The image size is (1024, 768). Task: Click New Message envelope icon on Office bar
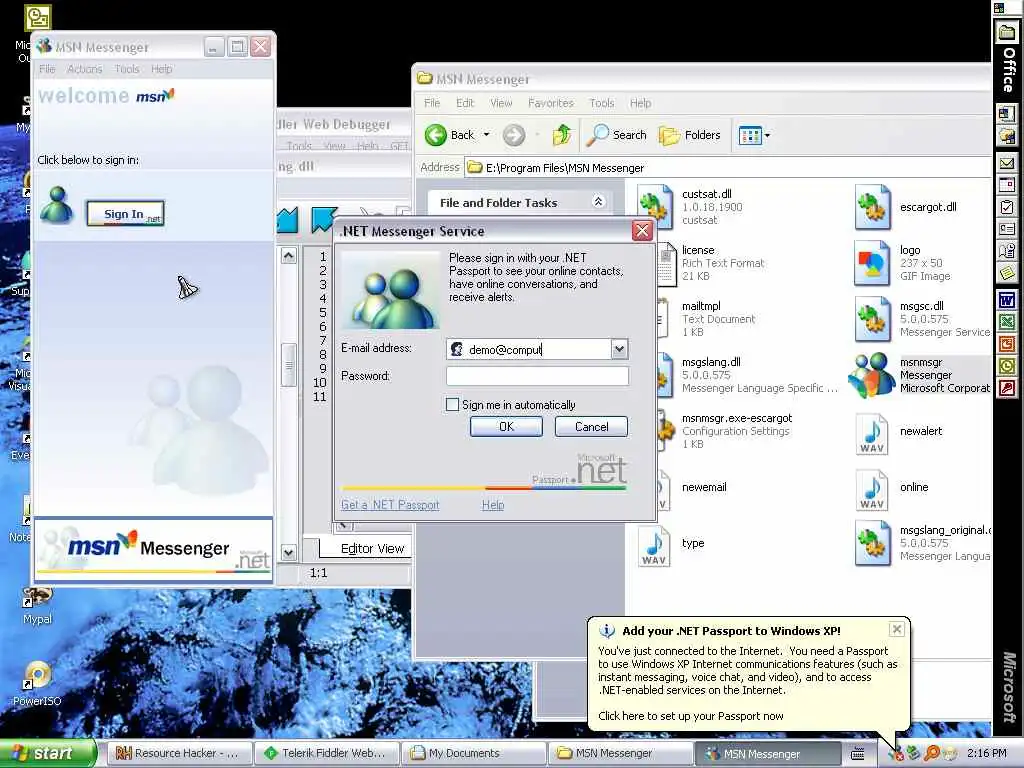click(1006, 163)
